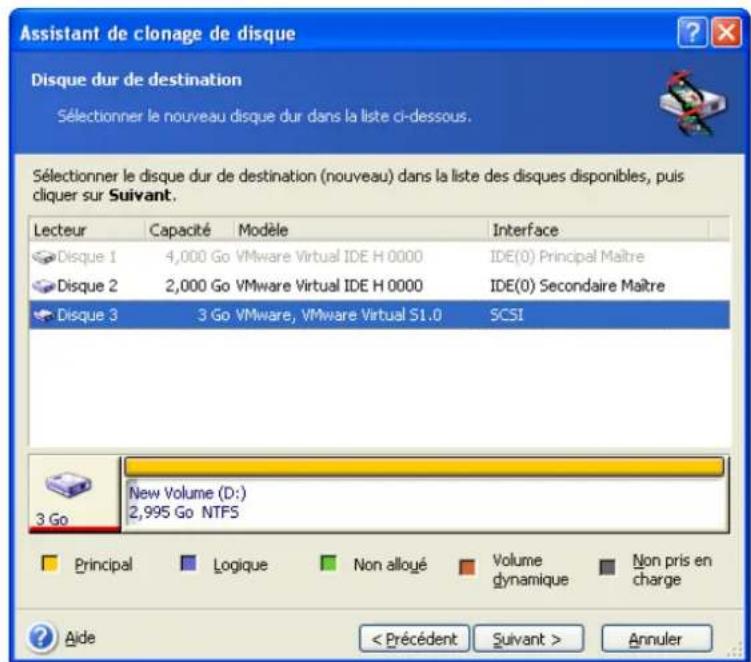The image size is (751, 662).
Task: Select the New Volume (D:) partition label
Action: tap(188, 493)
